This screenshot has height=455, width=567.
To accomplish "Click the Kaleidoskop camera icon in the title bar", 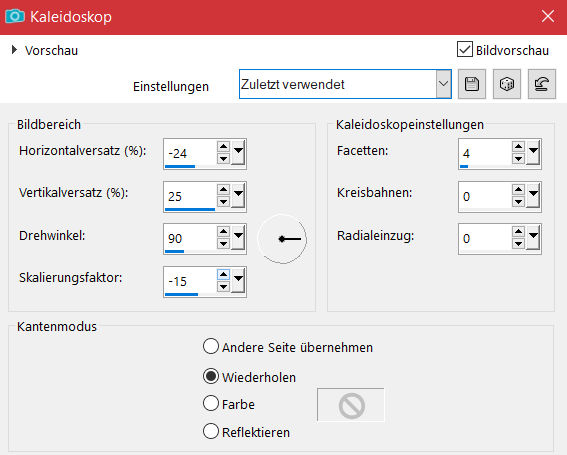I will 15,16.
